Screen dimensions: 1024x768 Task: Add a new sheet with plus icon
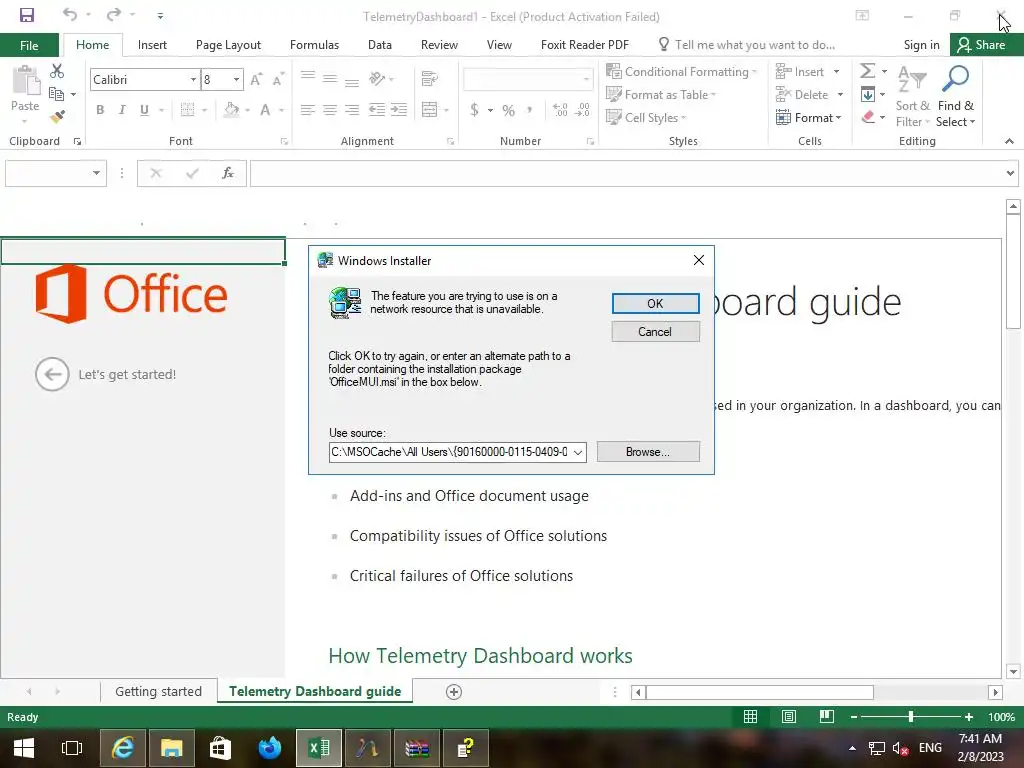click(454, 692)
